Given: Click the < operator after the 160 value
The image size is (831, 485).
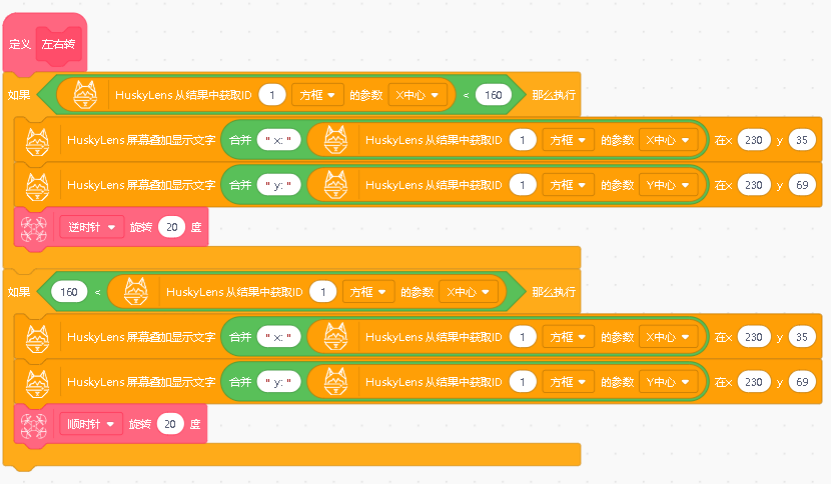Looking at the screenshot, I should pyautogui.click(x=98, y=293).
